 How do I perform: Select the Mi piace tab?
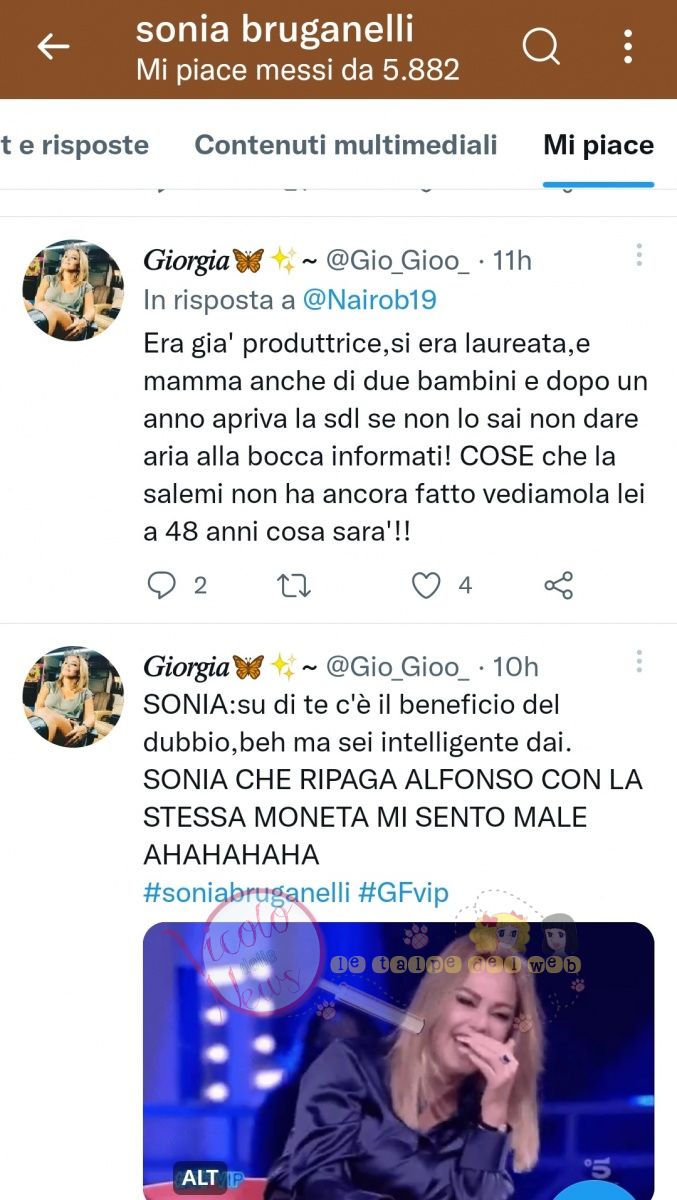(598, 145)
